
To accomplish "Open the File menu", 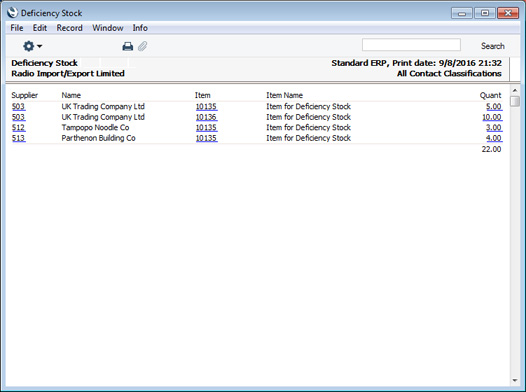I will [x=17, y=28].
